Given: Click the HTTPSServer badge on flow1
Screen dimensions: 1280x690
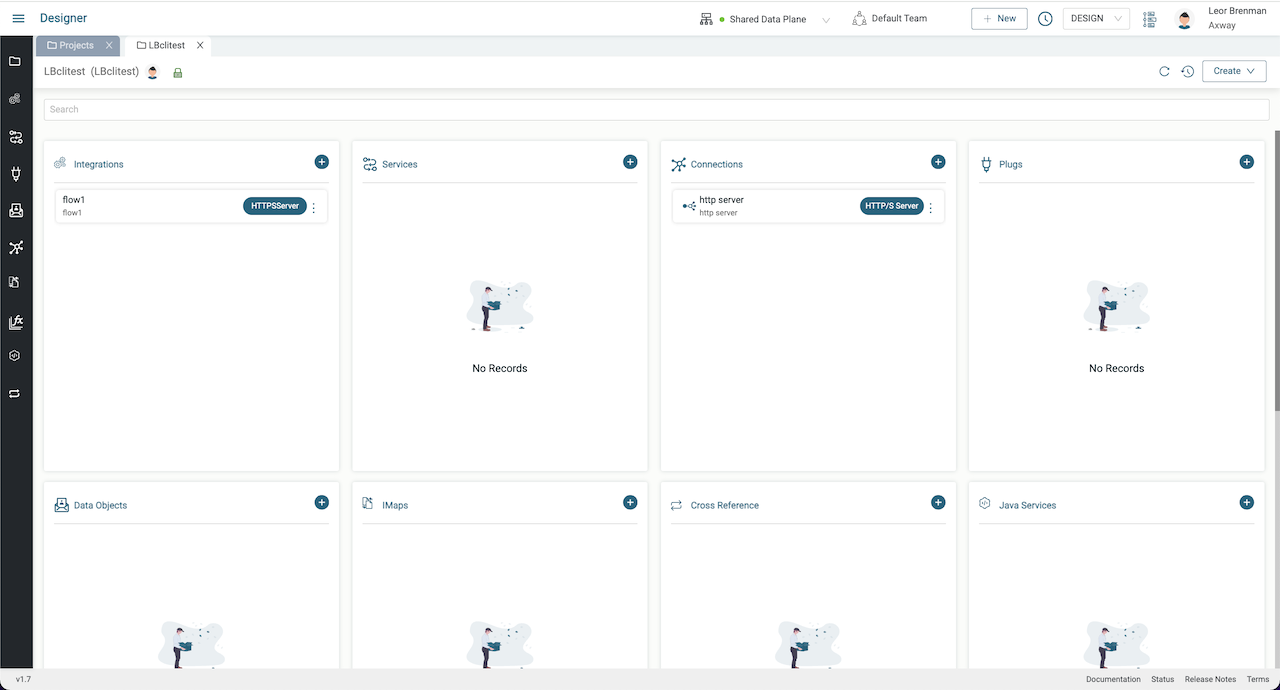Looking at the screenshot, I should [275, 206].
